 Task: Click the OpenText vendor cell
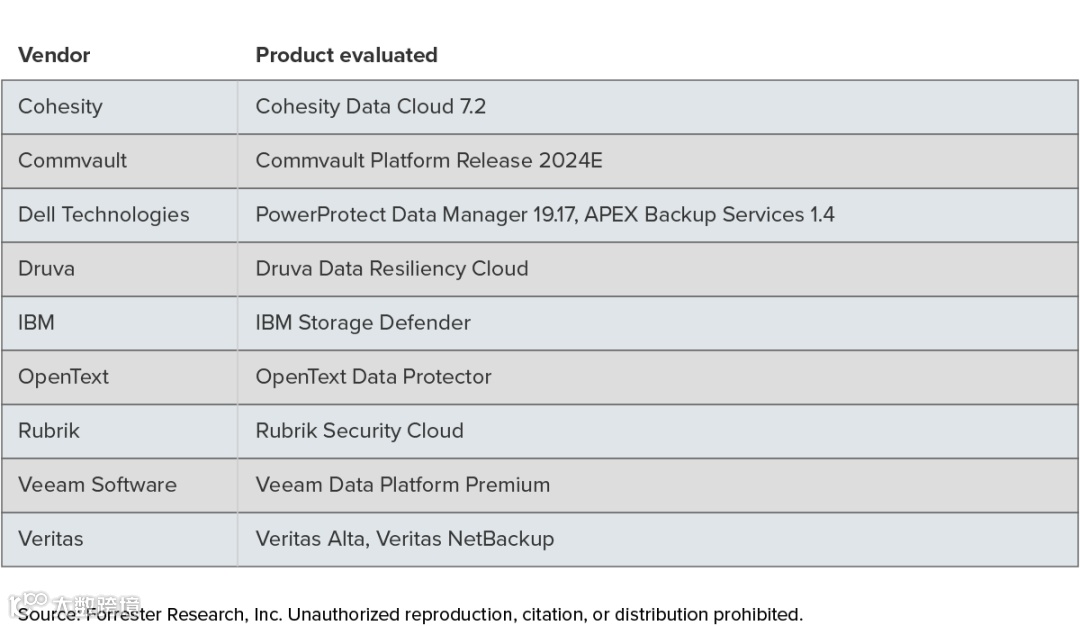[63, 377]
